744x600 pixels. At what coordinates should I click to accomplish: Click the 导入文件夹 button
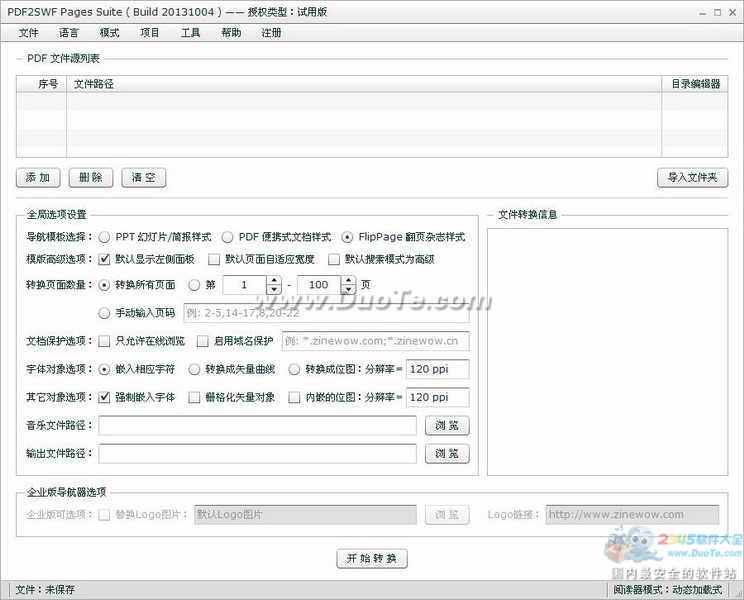(x=692, y=178)
